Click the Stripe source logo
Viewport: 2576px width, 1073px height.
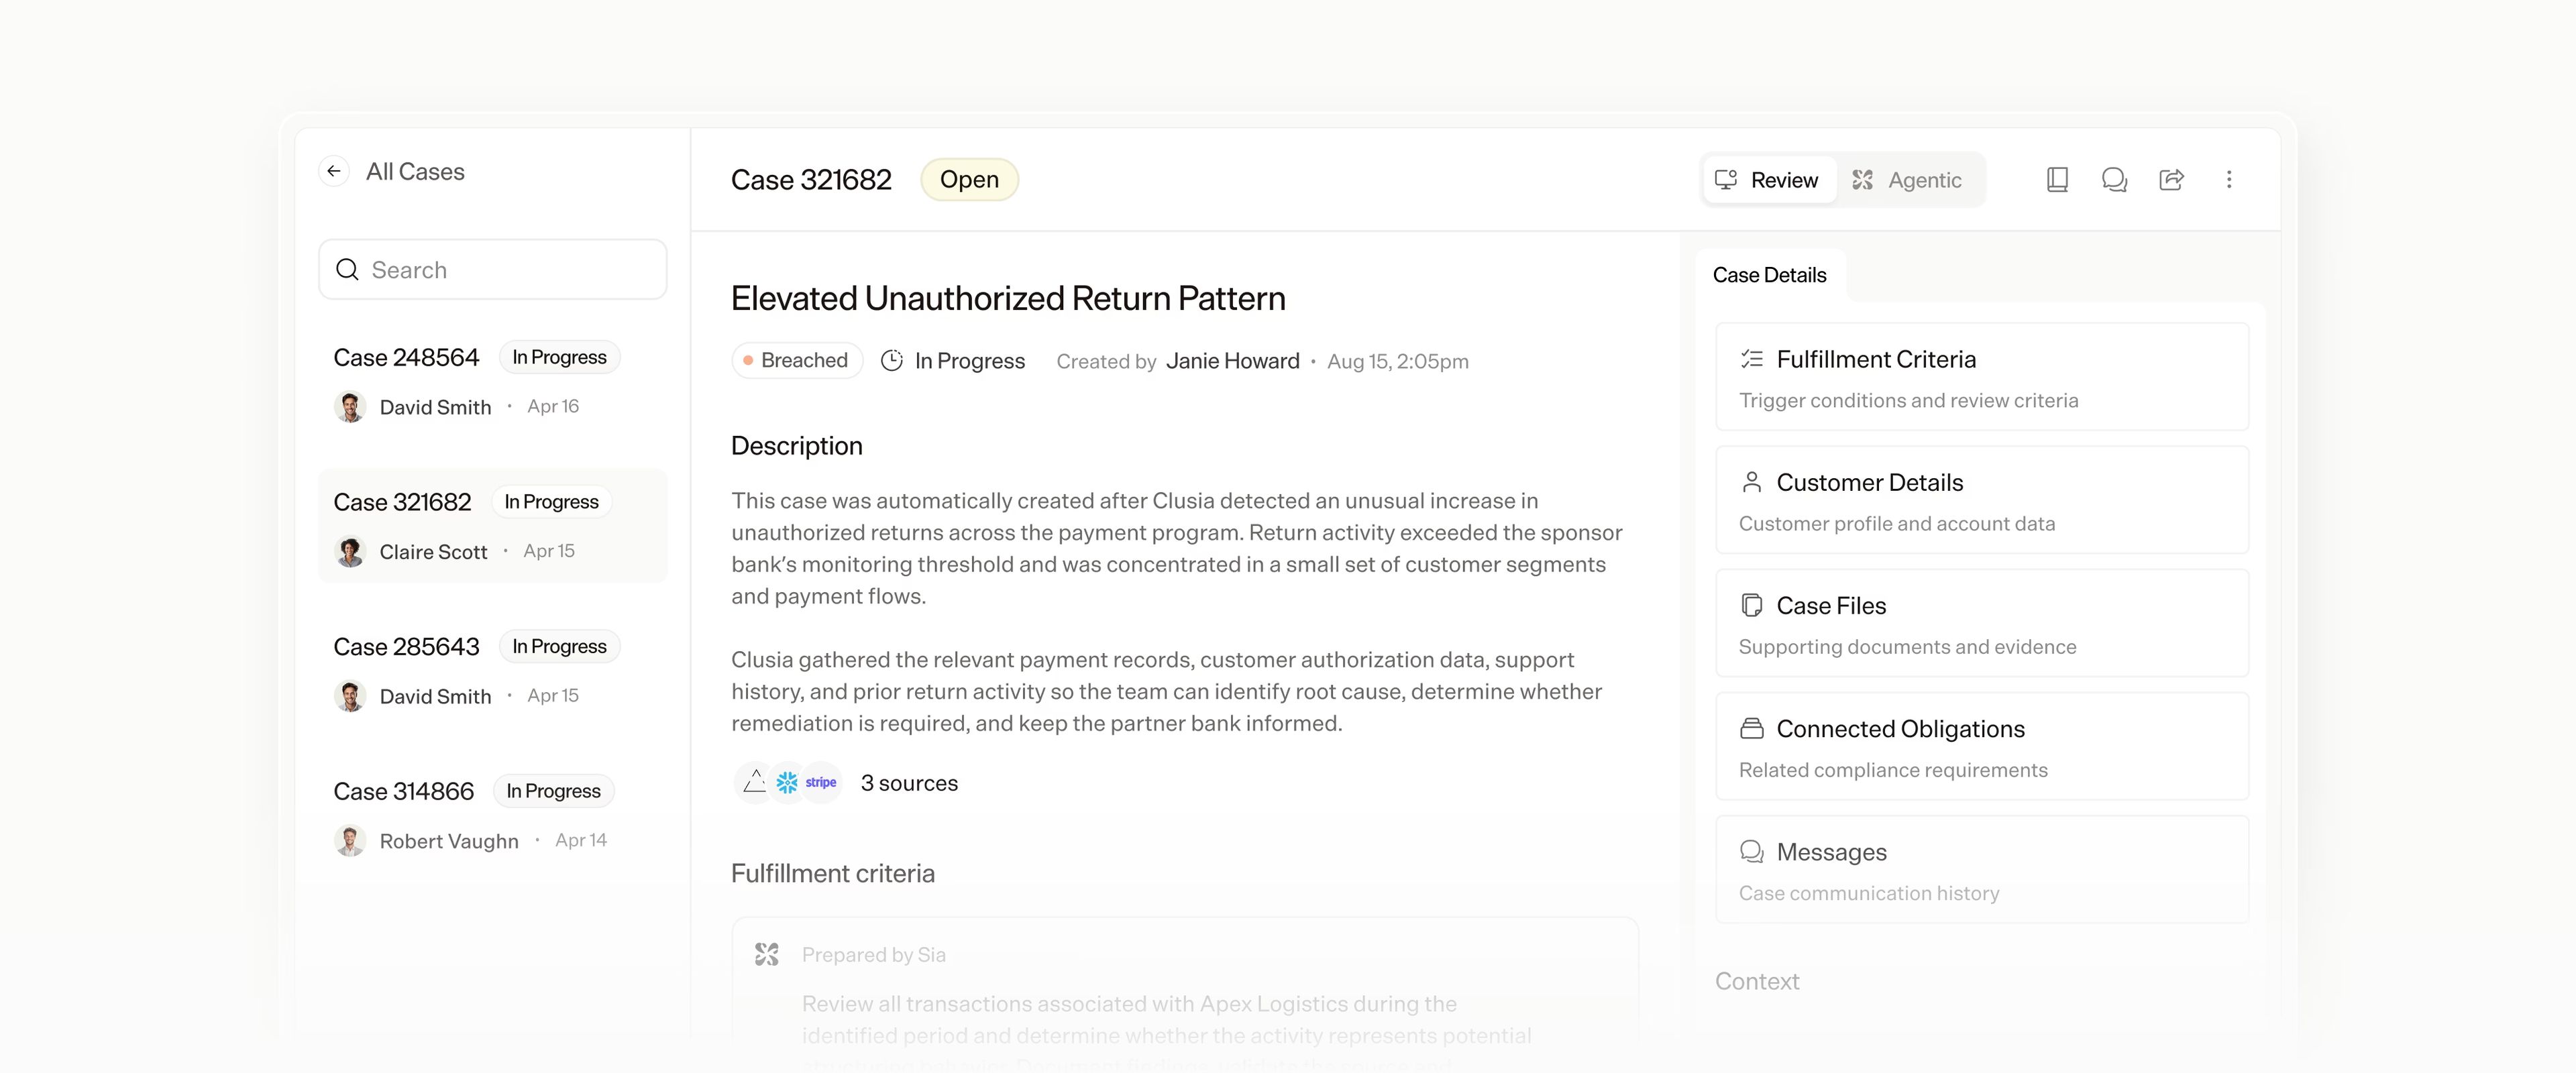tap(821, 782)
